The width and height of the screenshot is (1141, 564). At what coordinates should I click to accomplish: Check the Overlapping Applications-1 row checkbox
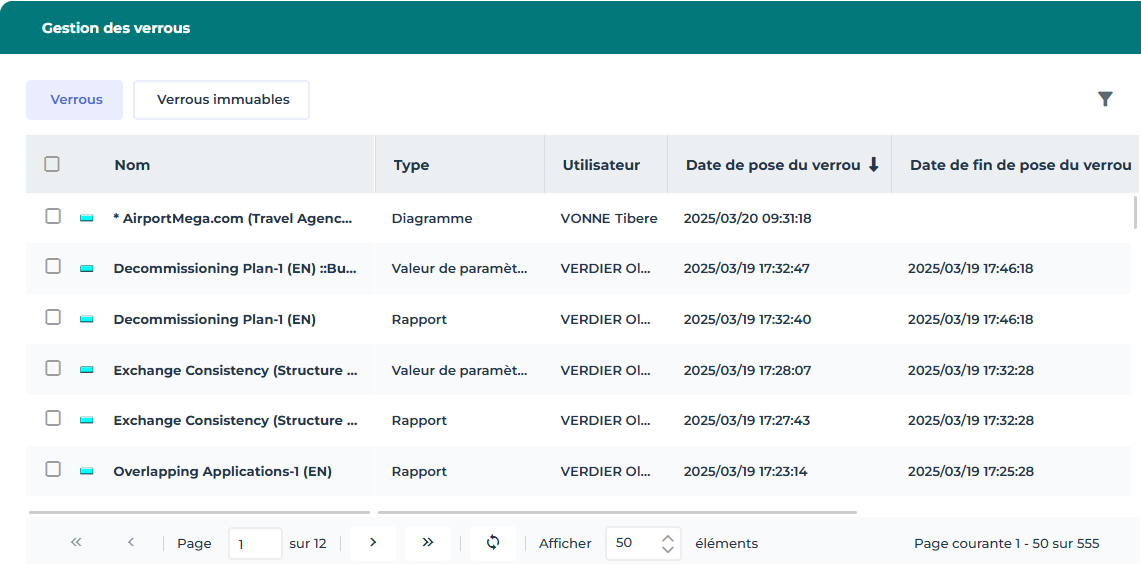pyautogui.click(x=53, y=469)
